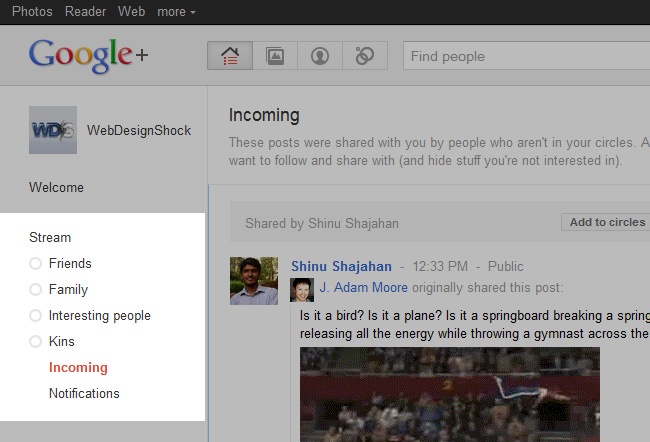The image size is (650, 442).
Task: Focus the Find people search field
Action: pyautogui.click(x=526, y=56)
